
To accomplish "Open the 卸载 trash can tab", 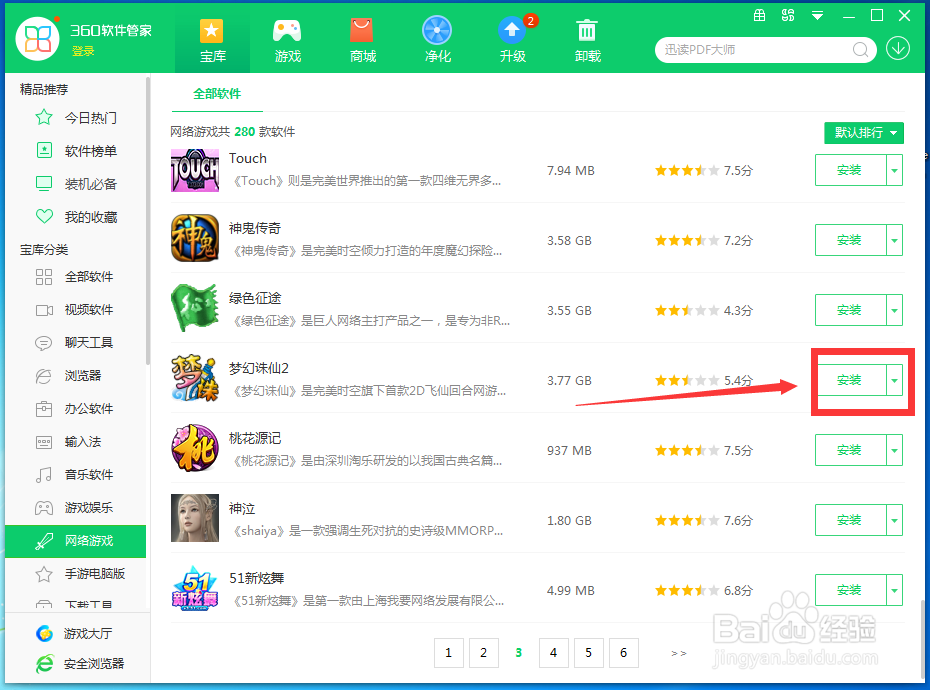I will [x=588, y=40].
